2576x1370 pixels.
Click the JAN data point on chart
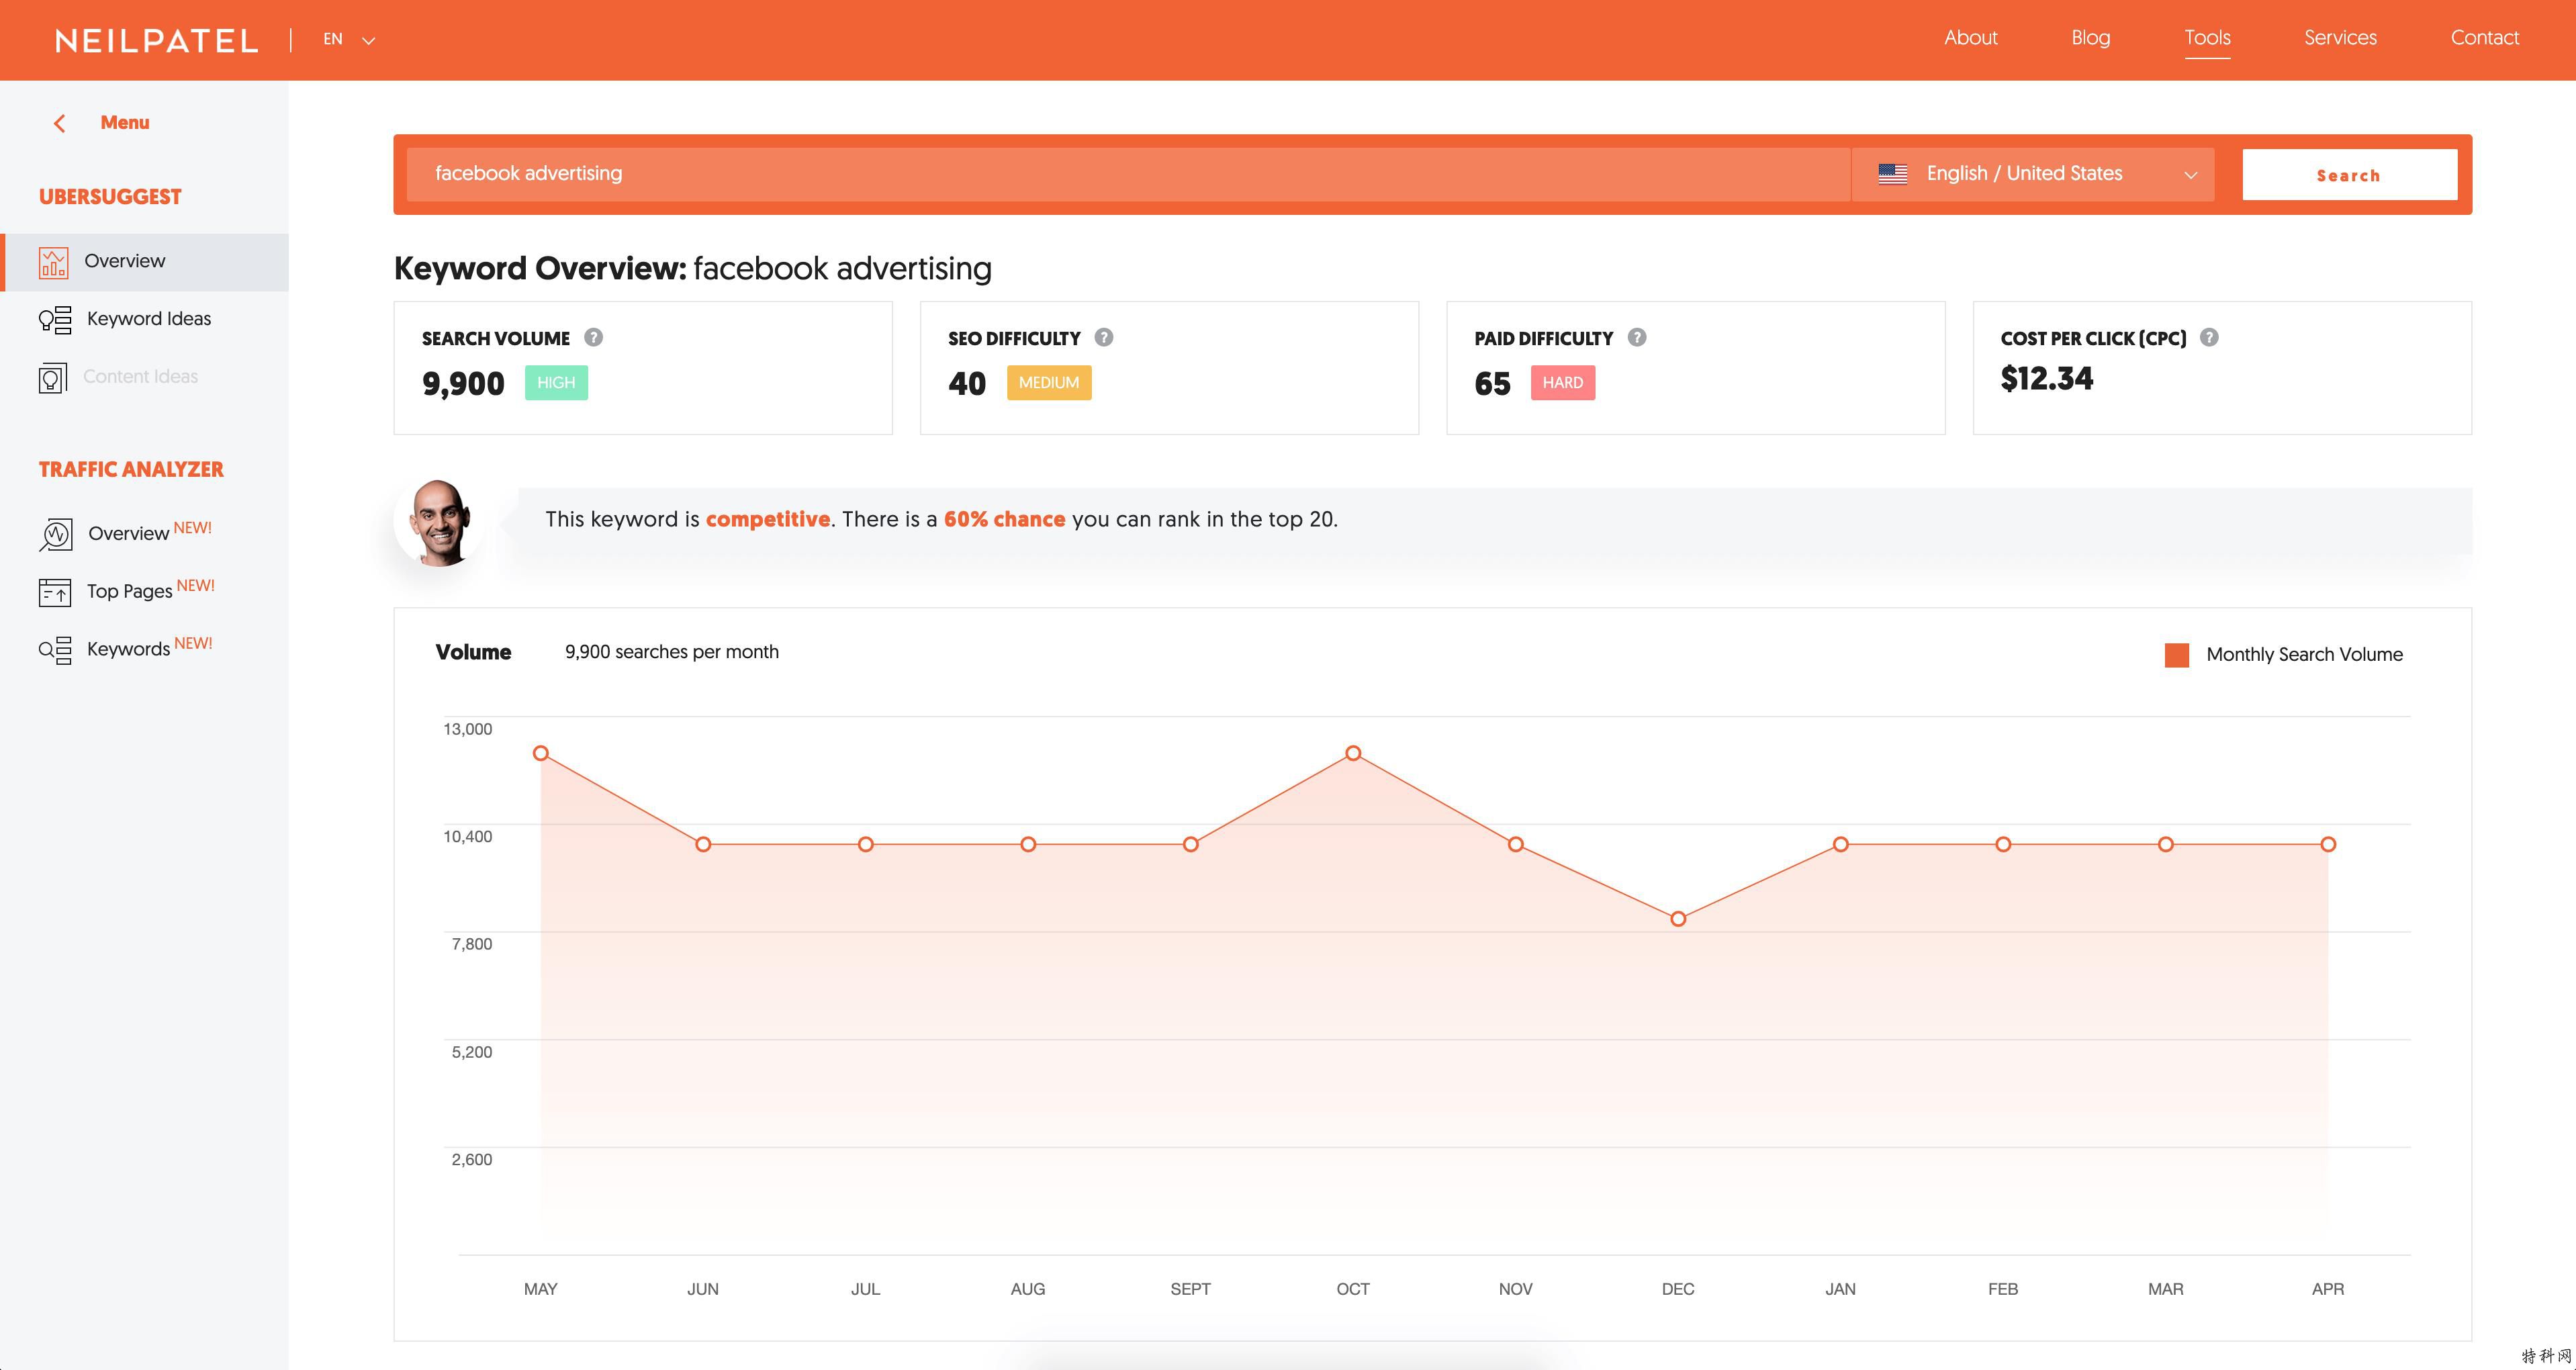point(1841,845)
